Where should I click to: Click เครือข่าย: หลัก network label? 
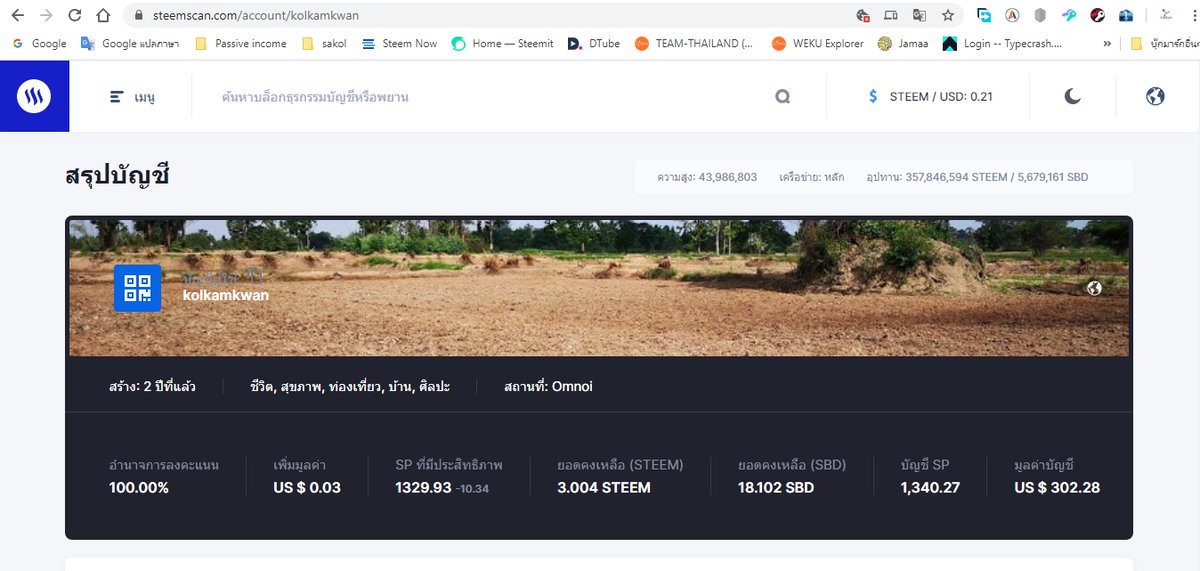[812, 177]
